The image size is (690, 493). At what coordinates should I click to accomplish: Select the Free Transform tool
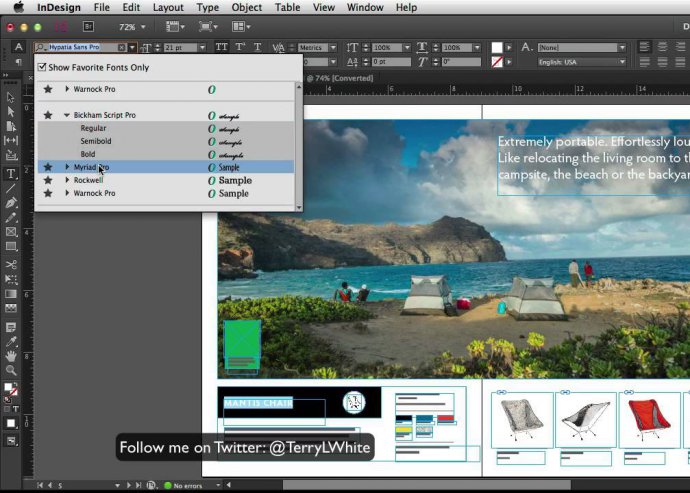[x=11, y=279]
